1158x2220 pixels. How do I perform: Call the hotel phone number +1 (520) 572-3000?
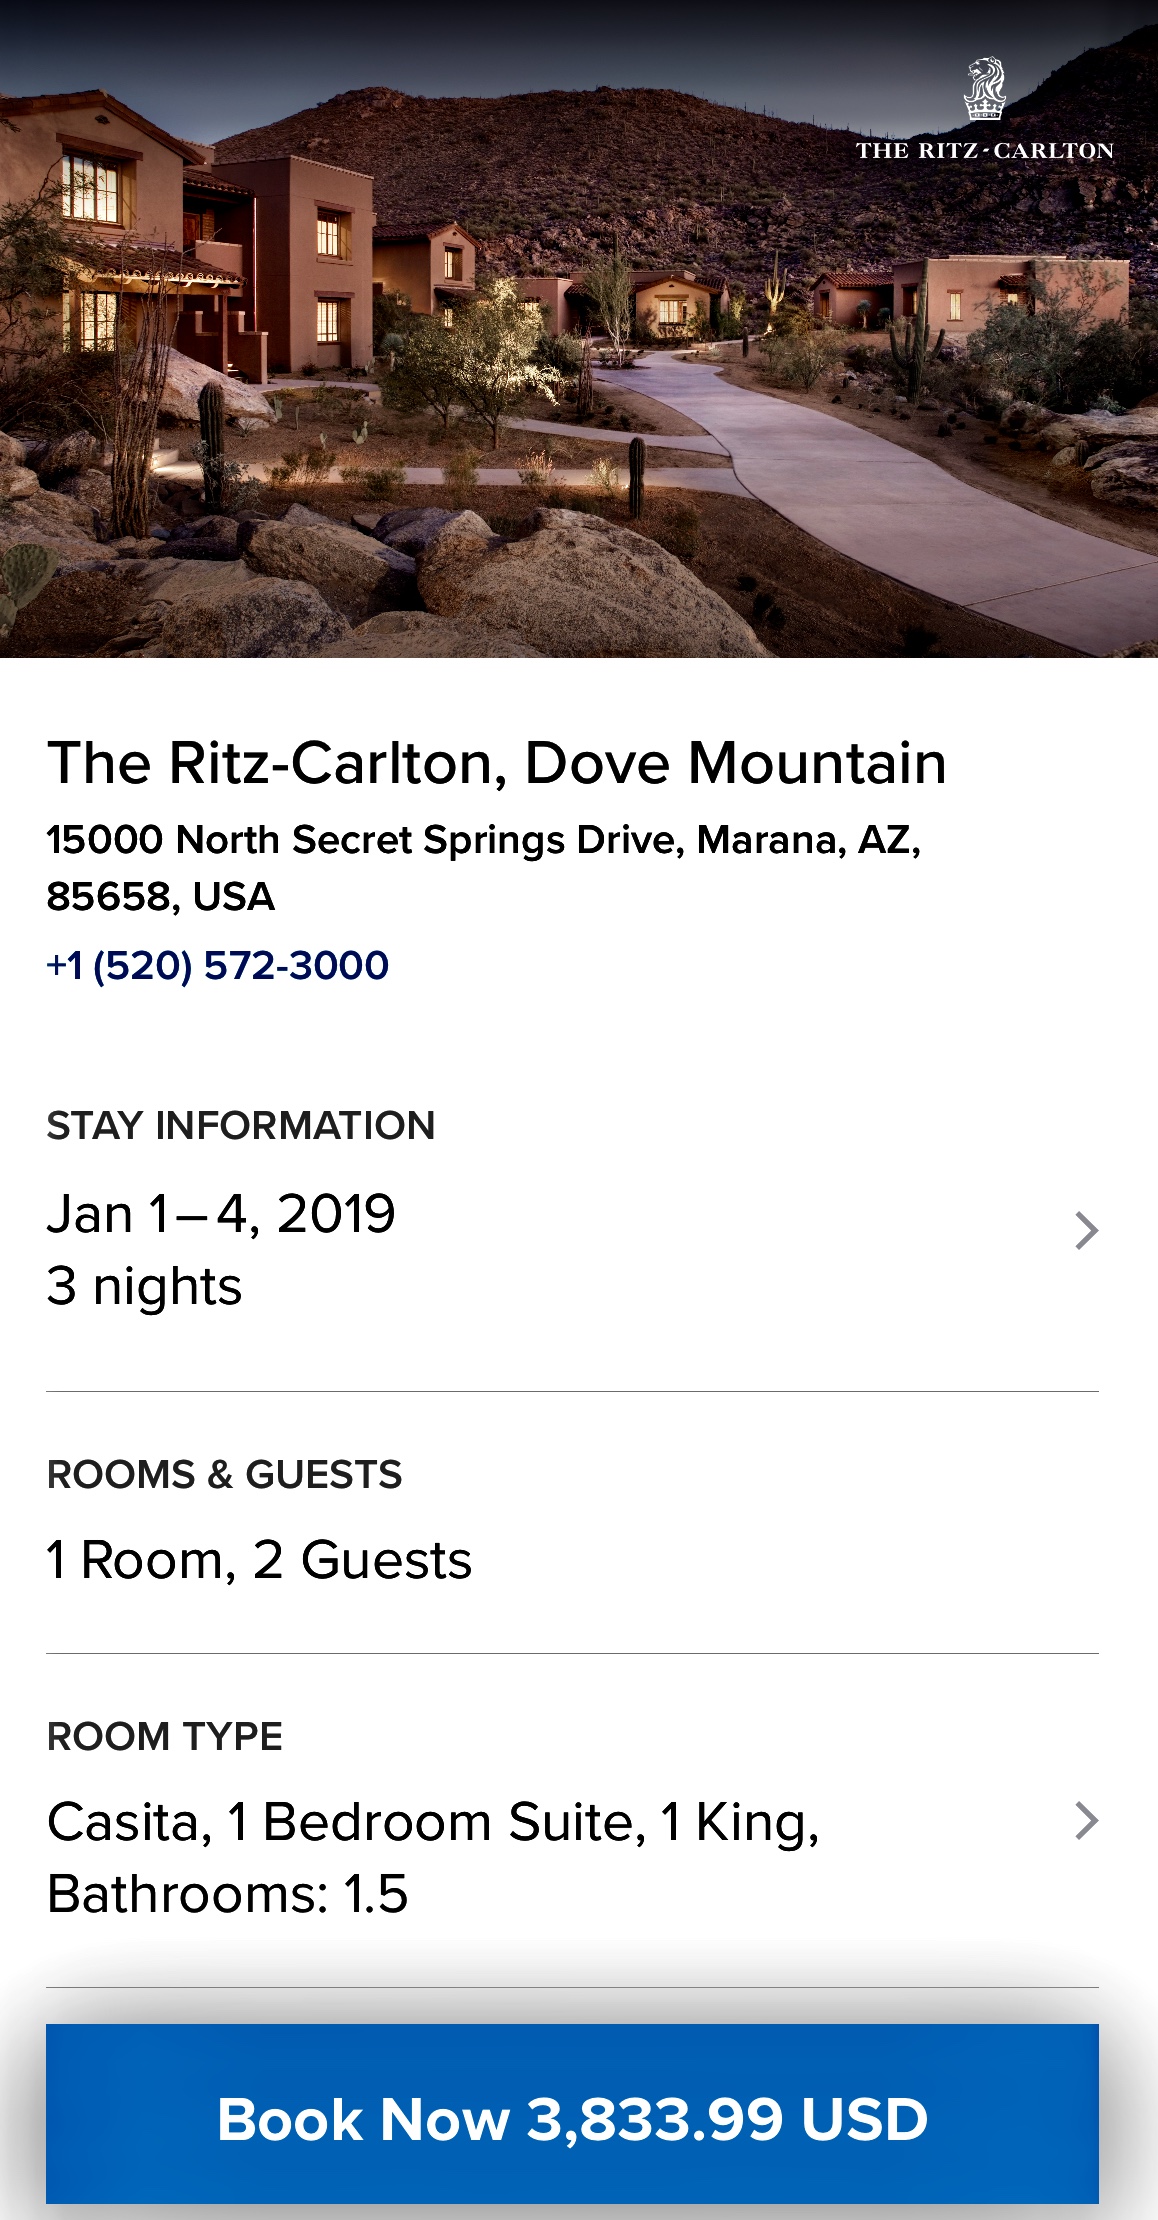218,966
